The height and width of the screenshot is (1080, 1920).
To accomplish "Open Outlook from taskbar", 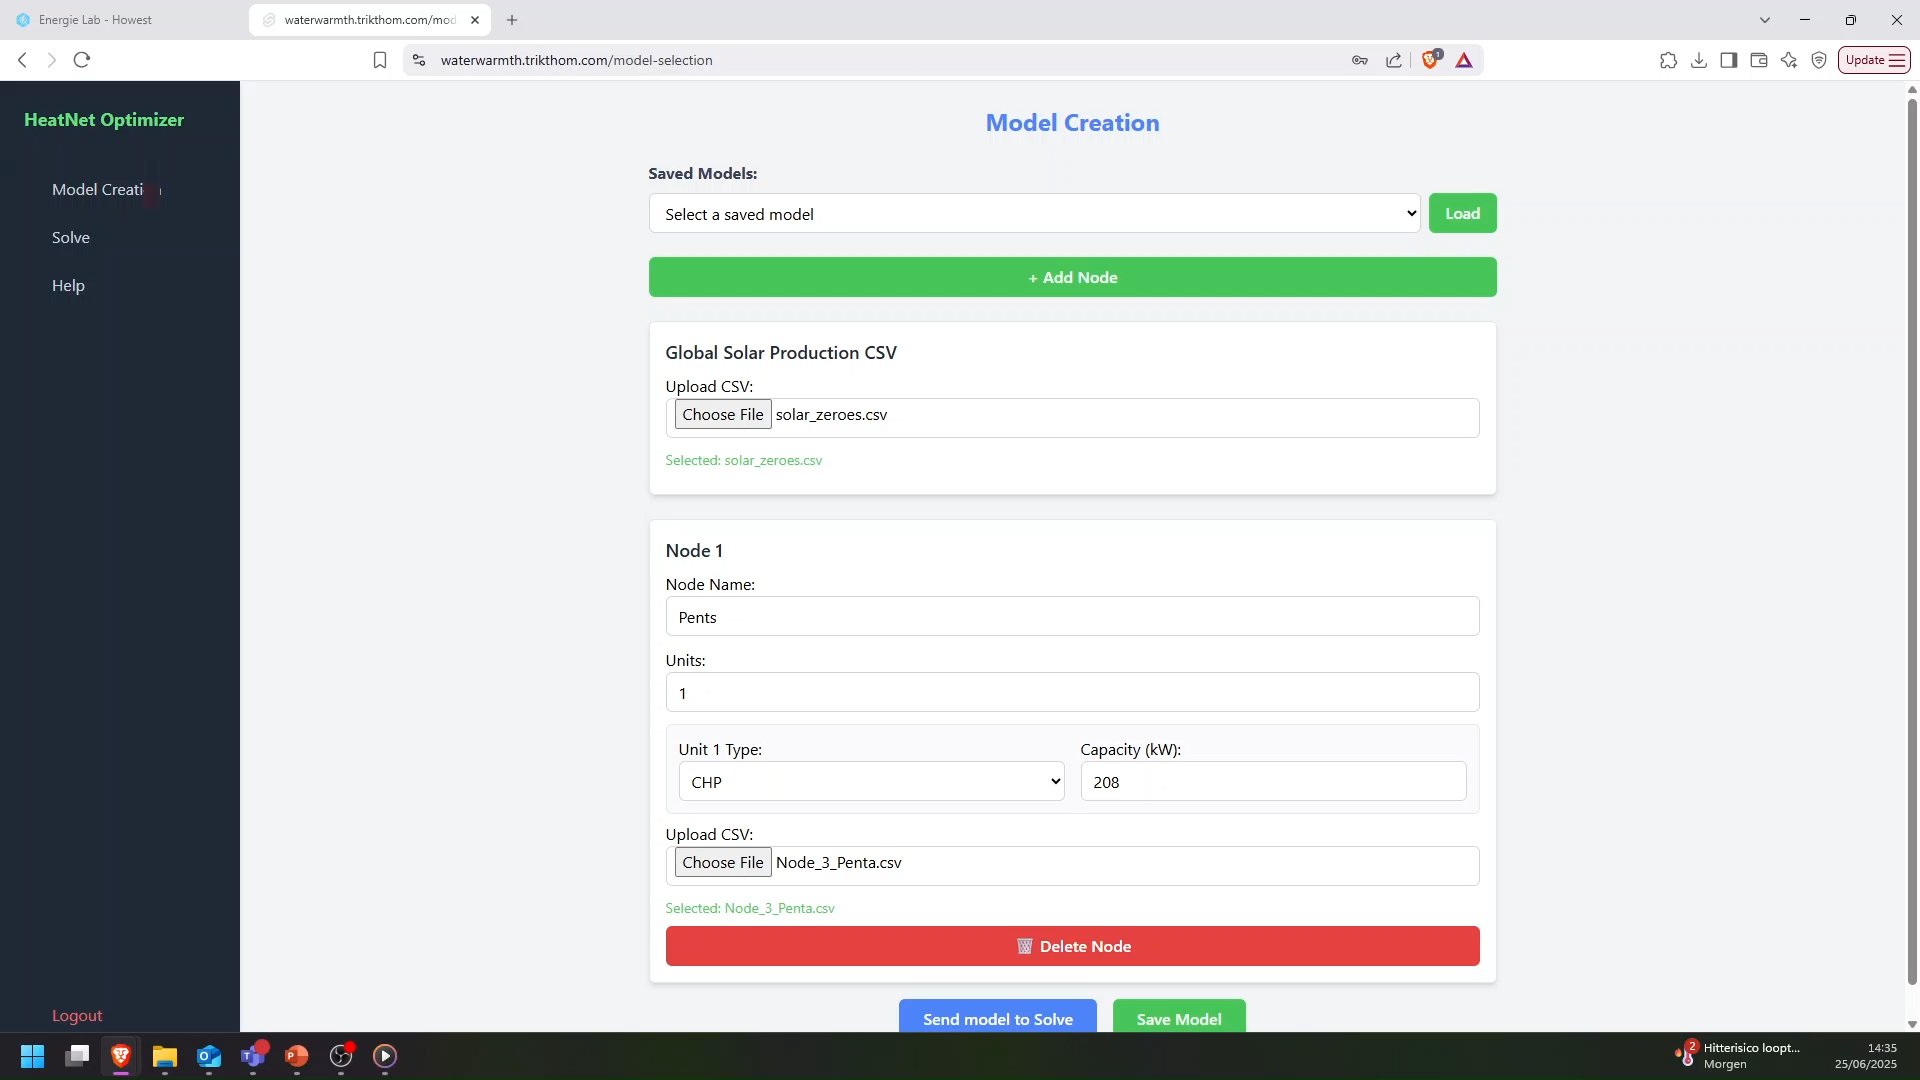I will 209,1056.
